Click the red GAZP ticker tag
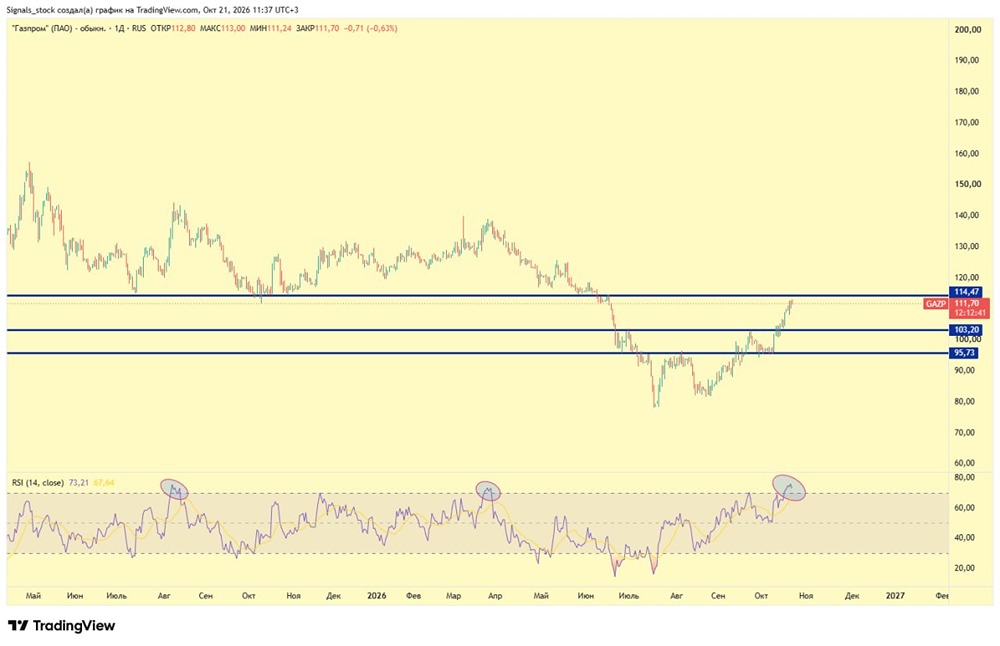This screenshot has height=646, width=1000. (x=936, y=304)
